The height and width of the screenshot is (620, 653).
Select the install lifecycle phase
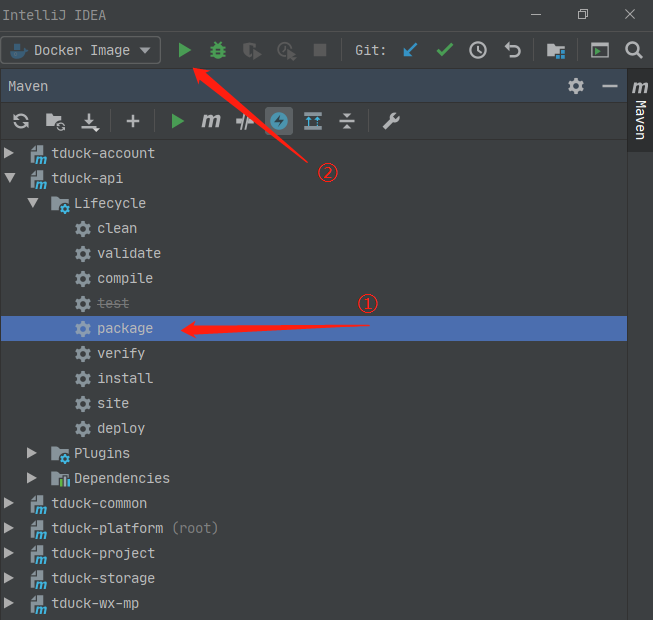pyautogui.click(x=125, y=378)
